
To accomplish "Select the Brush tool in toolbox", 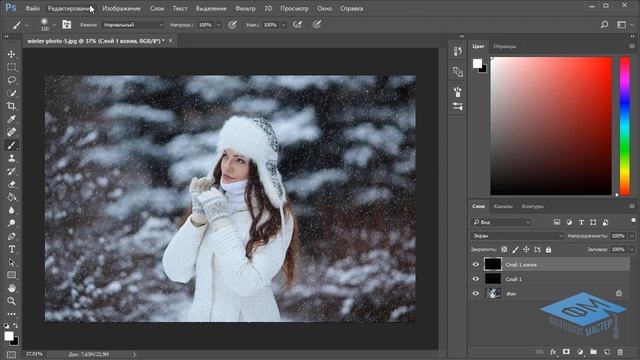I will (11, 145).
